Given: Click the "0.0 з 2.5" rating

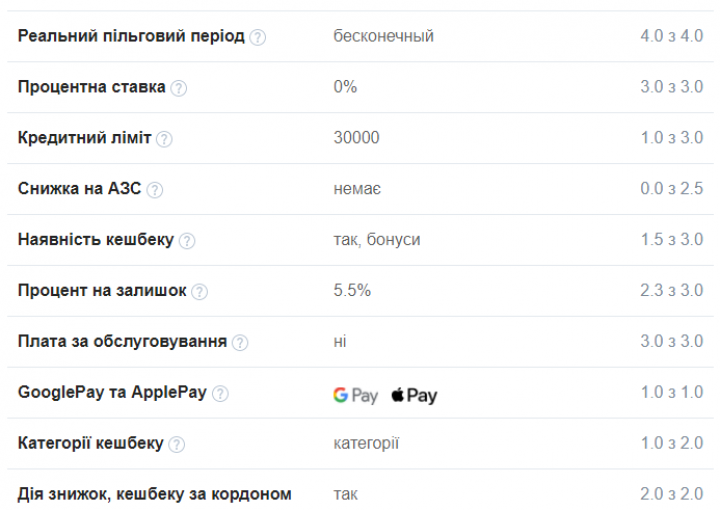Looking at the screenshot, I should pyautogui.click(x=671, y=189).
